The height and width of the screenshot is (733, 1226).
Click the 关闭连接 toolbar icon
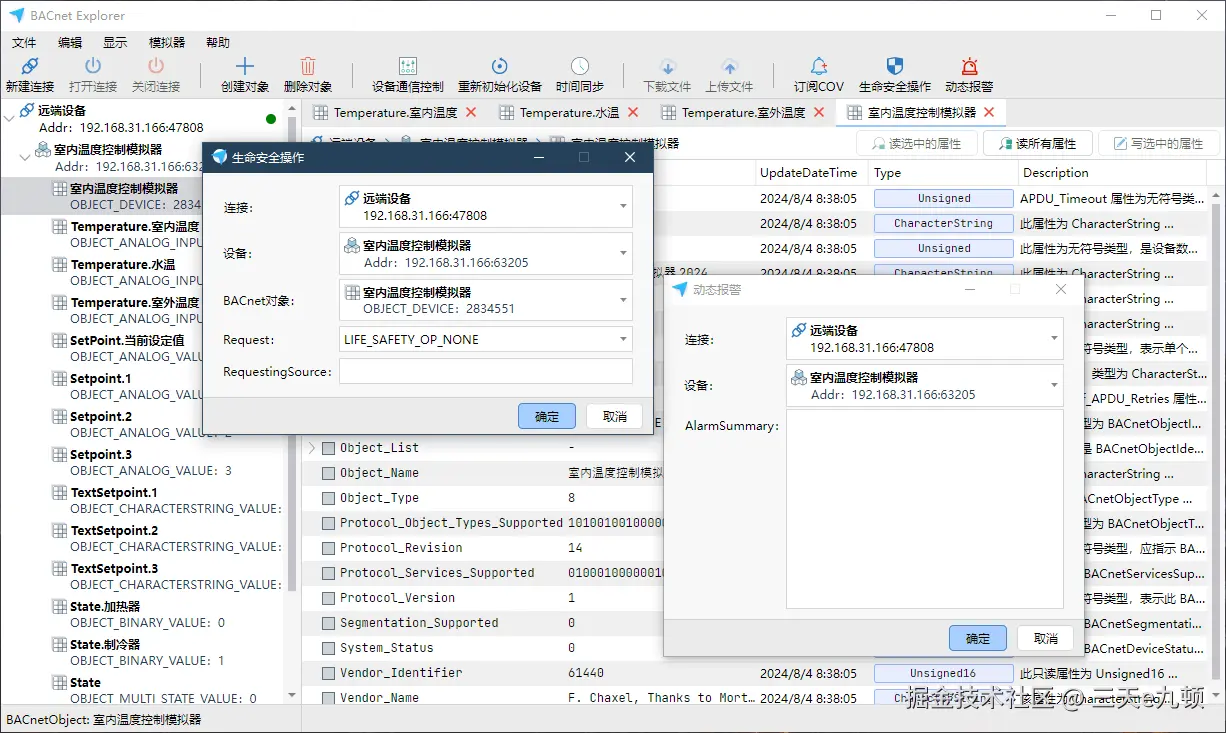[156, 66]
